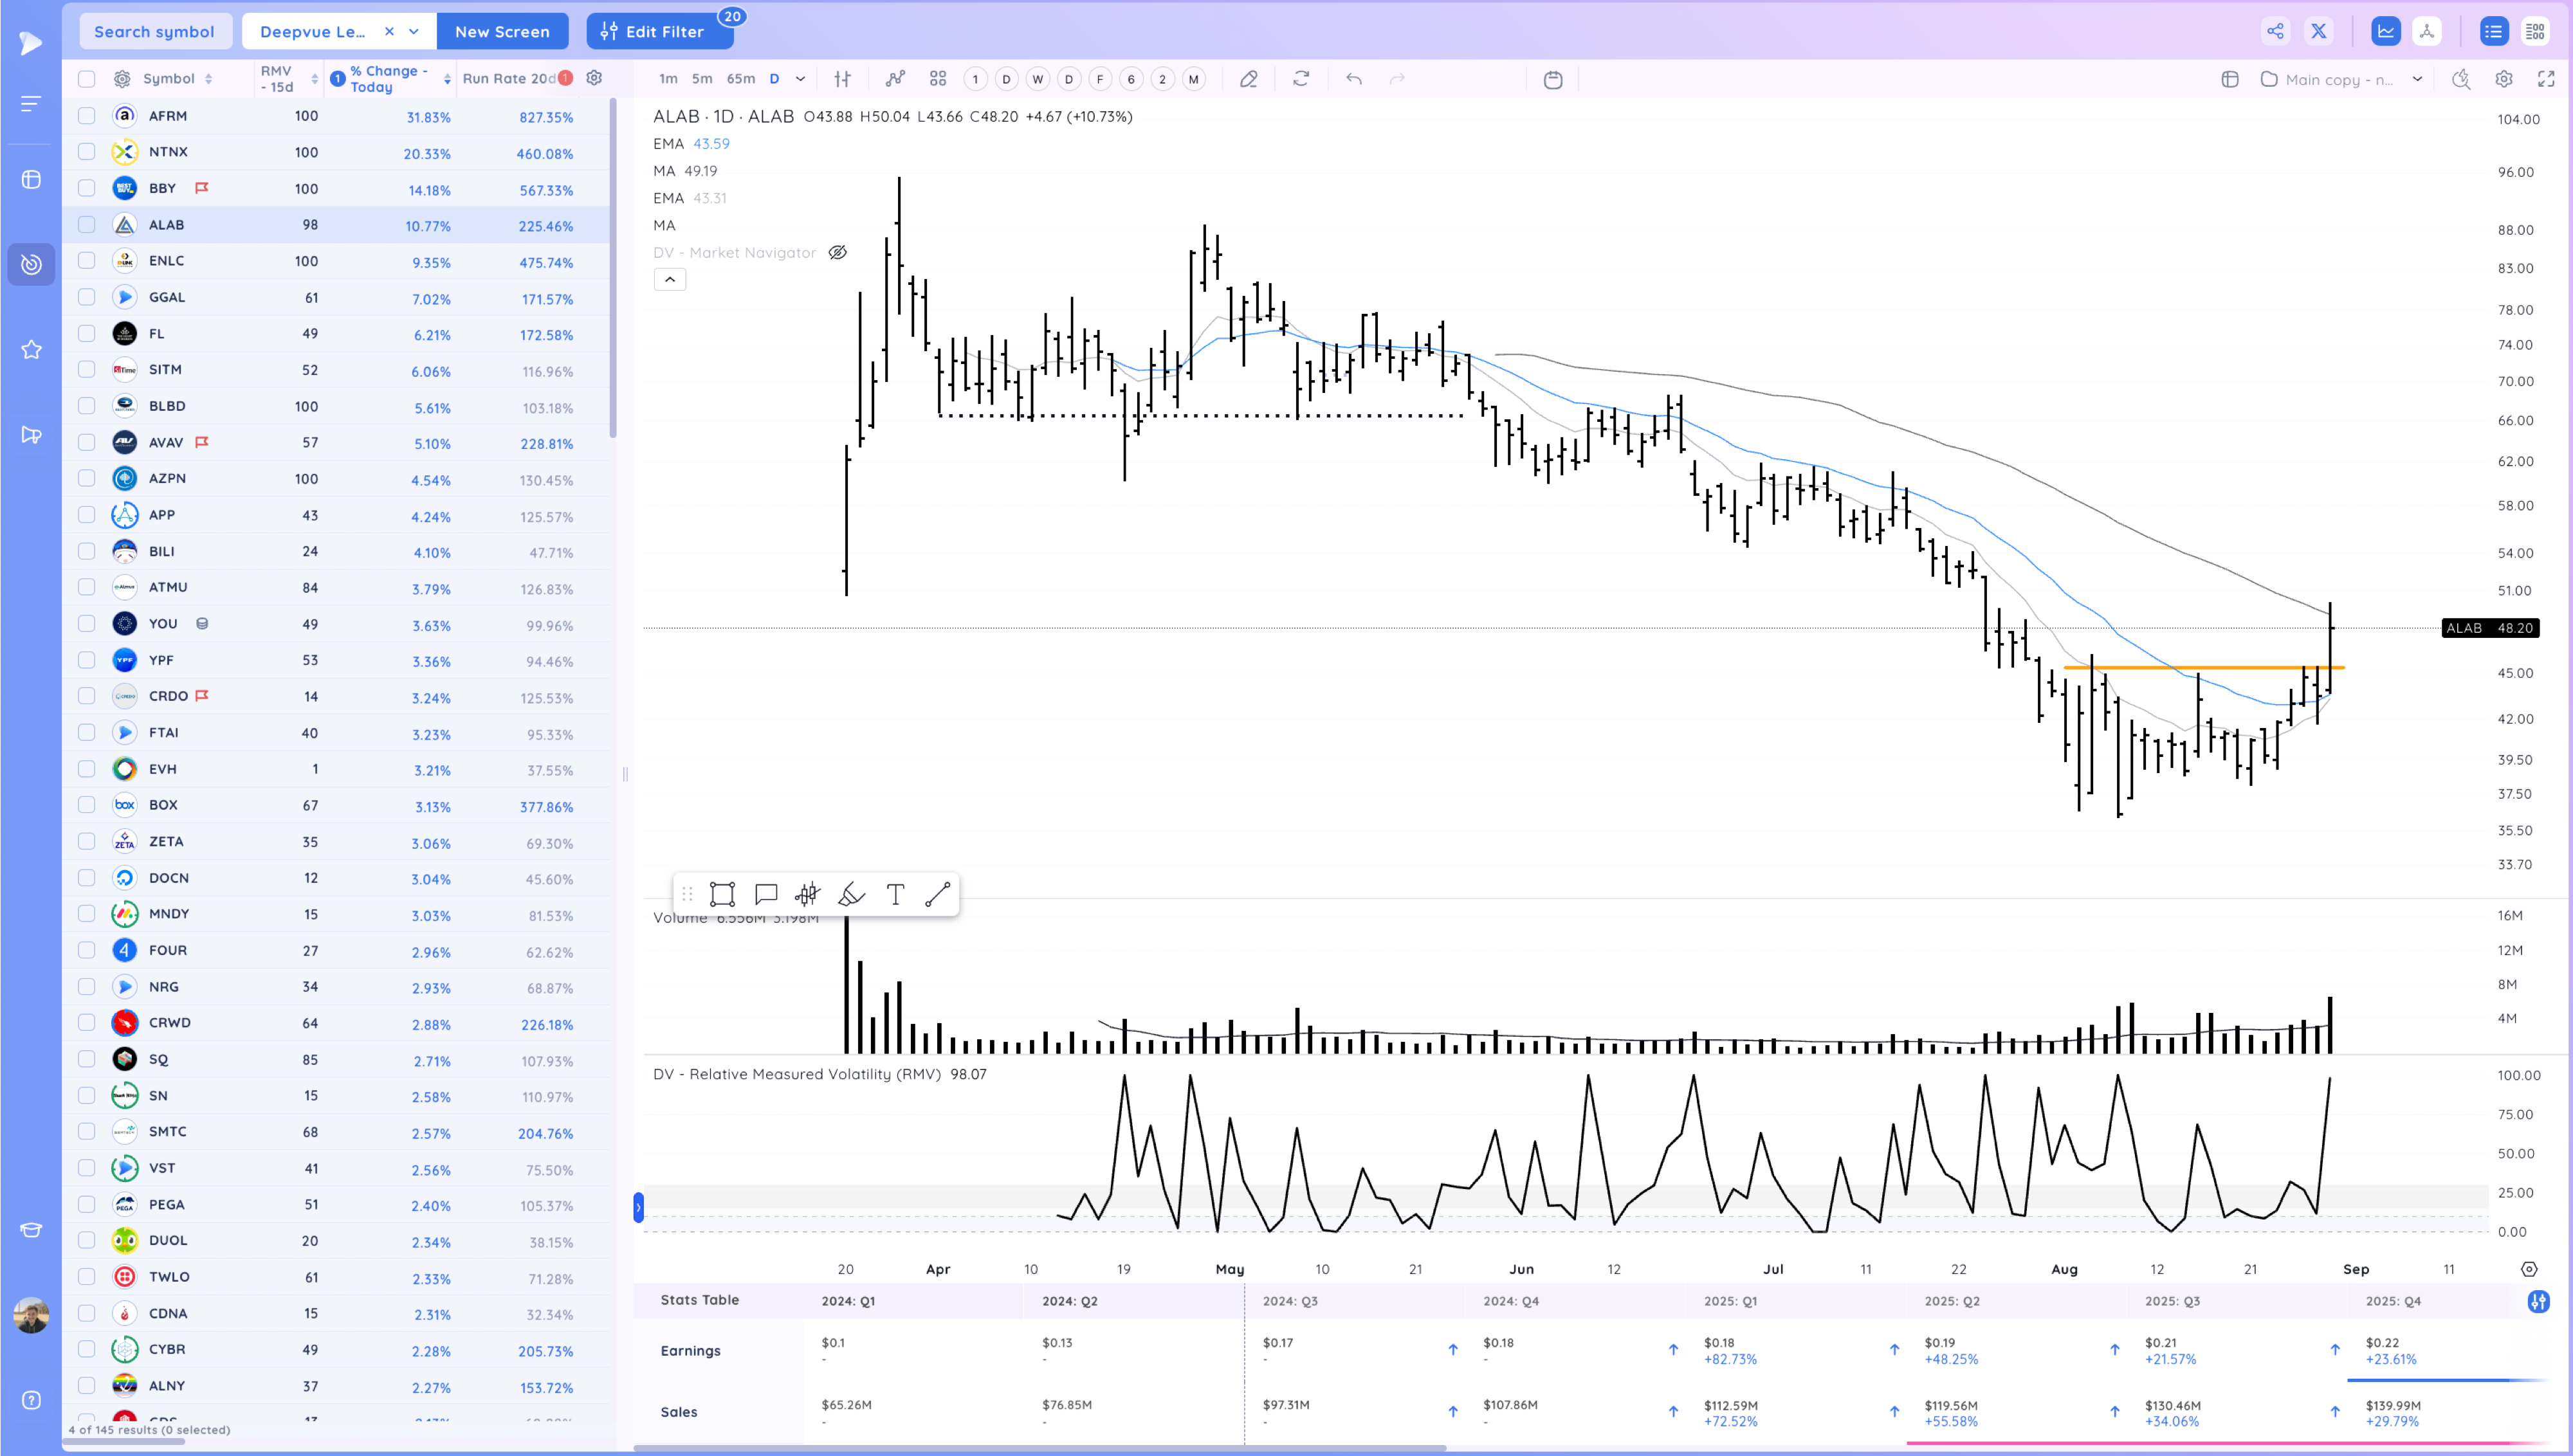Check the NTNX row checkbox

87,152
